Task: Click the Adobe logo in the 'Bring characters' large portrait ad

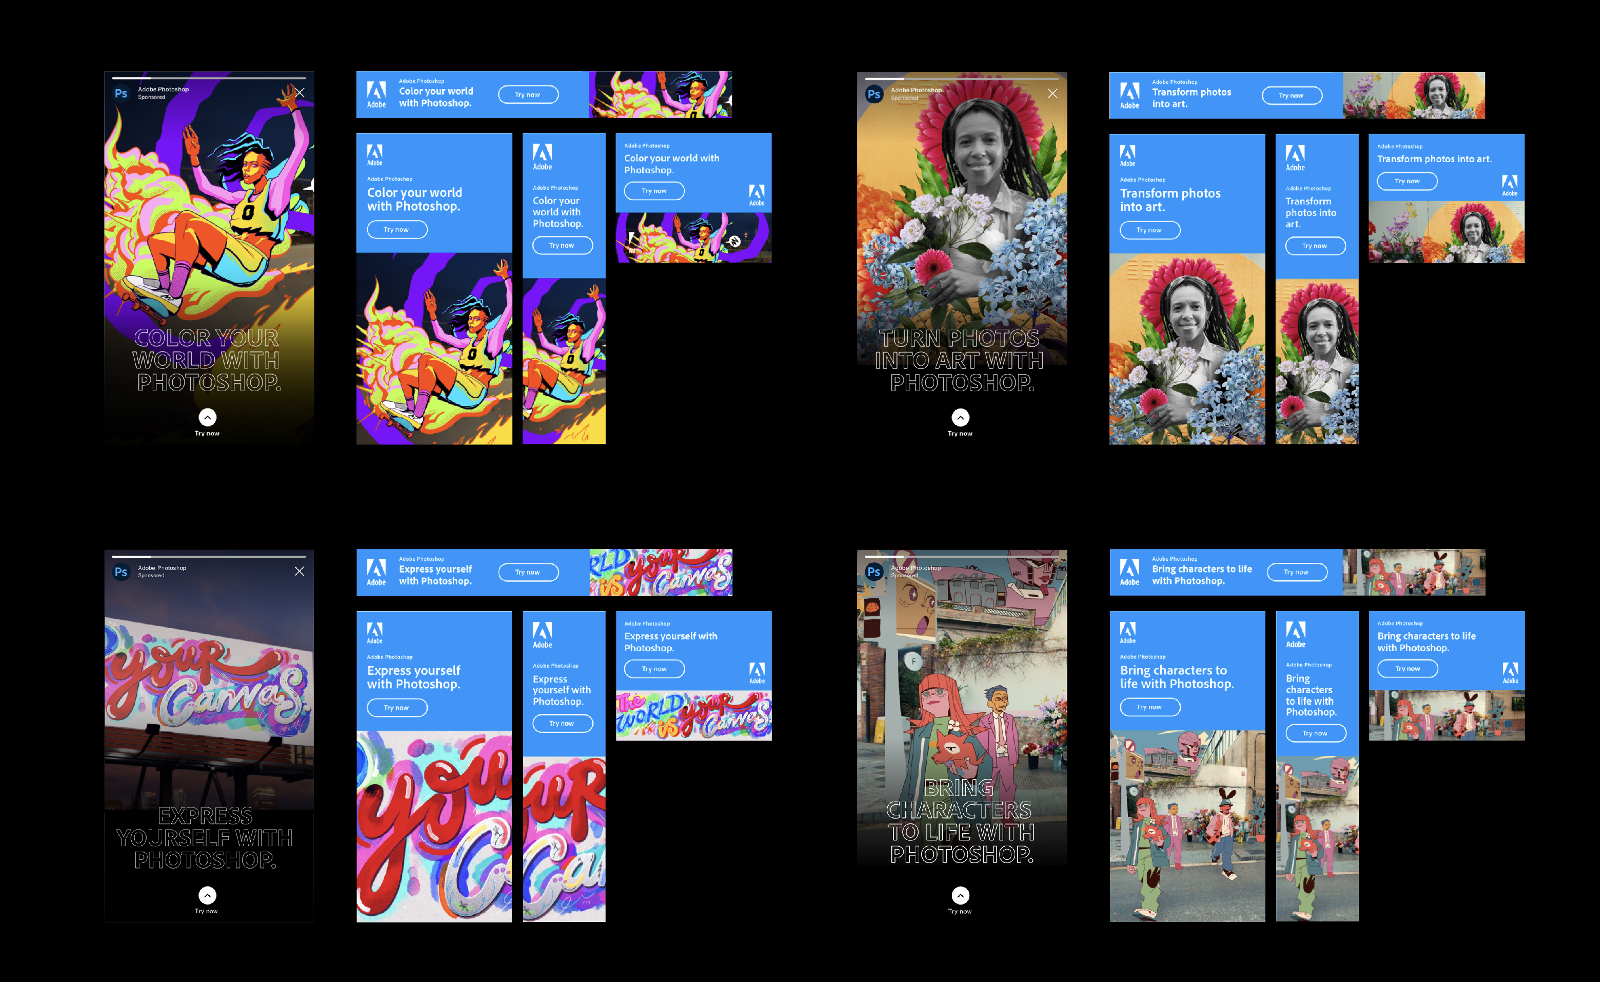Action: 1127,632
